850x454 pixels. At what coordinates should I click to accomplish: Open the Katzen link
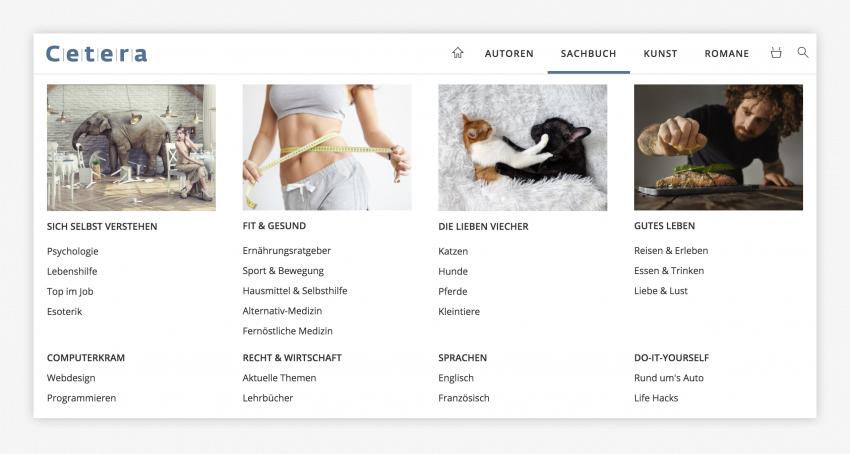click(453, 251)
